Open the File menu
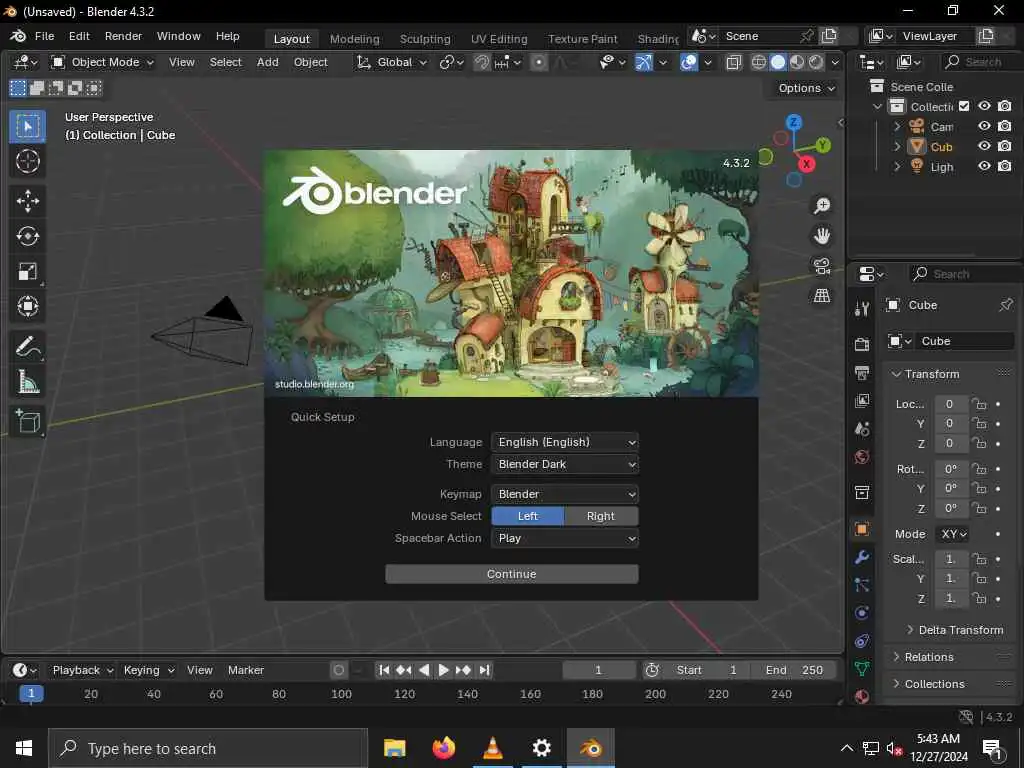The height and width of the screenshot is (768, 1024). point(44,36)
